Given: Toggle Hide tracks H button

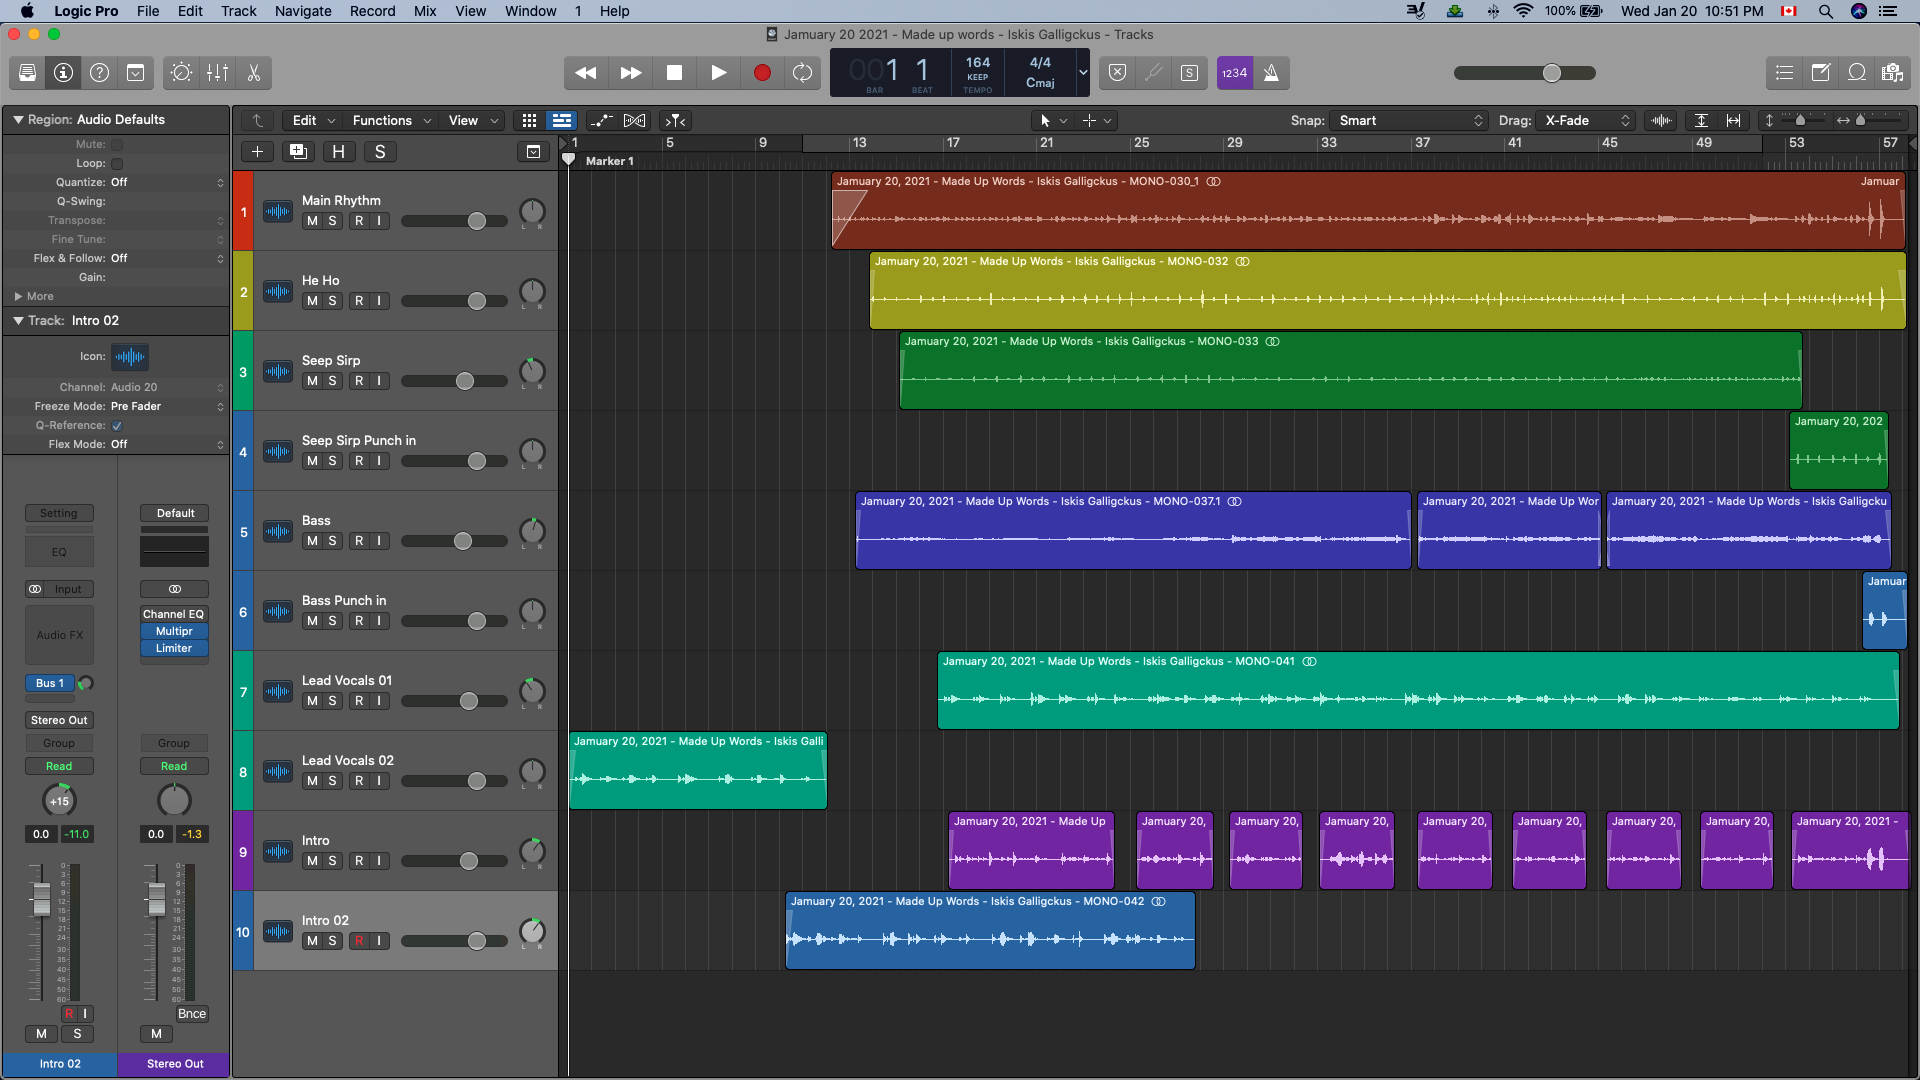Looking at the screenshot, I should click(339, 152).
